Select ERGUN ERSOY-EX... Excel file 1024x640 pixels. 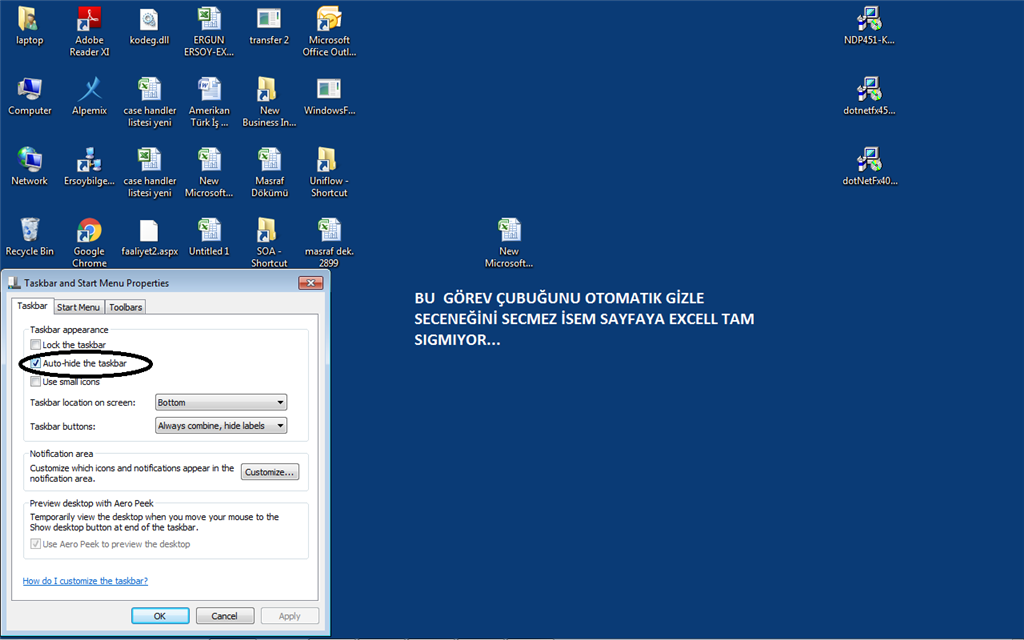click(209, 20)
